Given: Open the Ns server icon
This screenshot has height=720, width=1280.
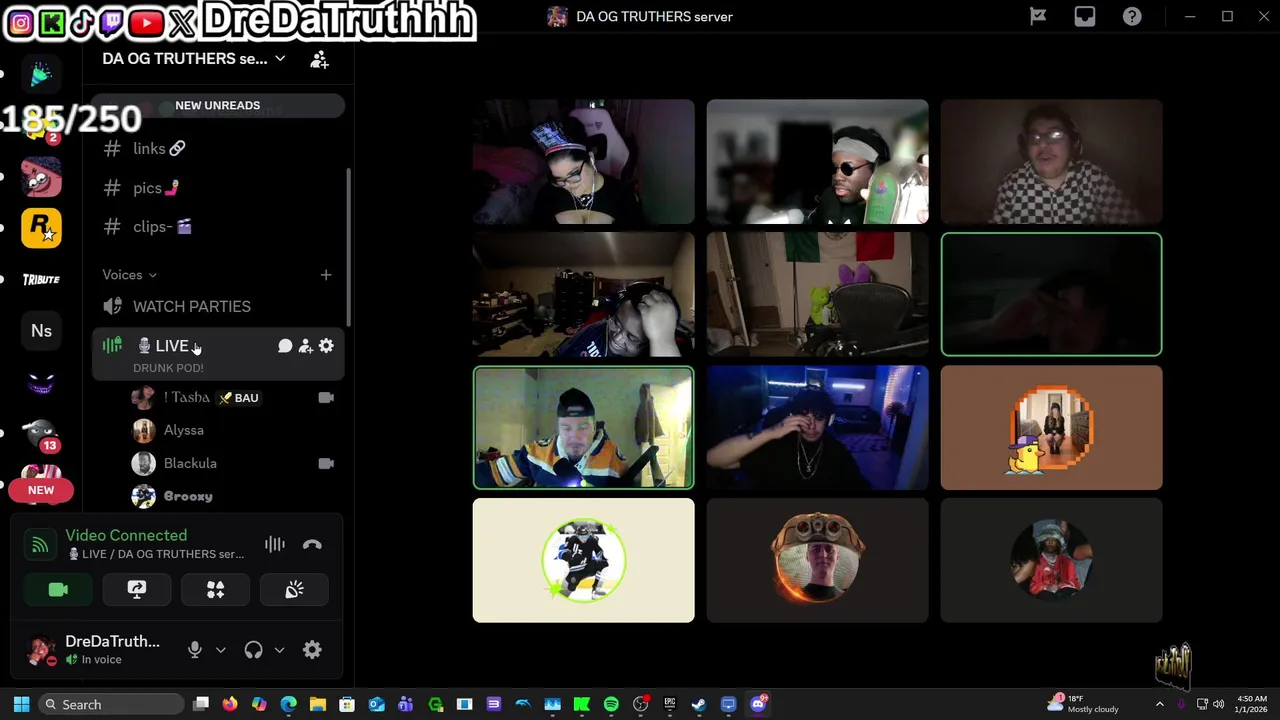Looking at the screenshot, I should point(41,331).
